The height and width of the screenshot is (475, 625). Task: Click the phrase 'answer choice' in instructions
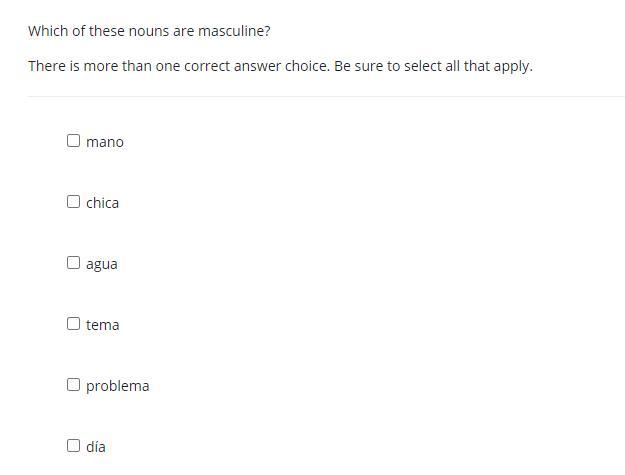point(283,66)
